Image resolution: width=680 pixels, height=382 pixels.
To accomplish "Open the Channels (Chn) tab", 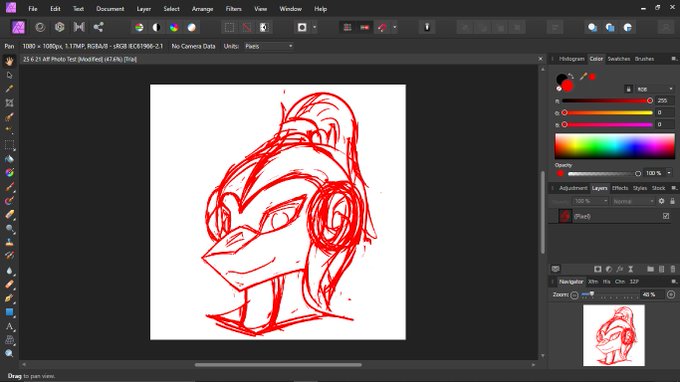I will tap(620, 282).
